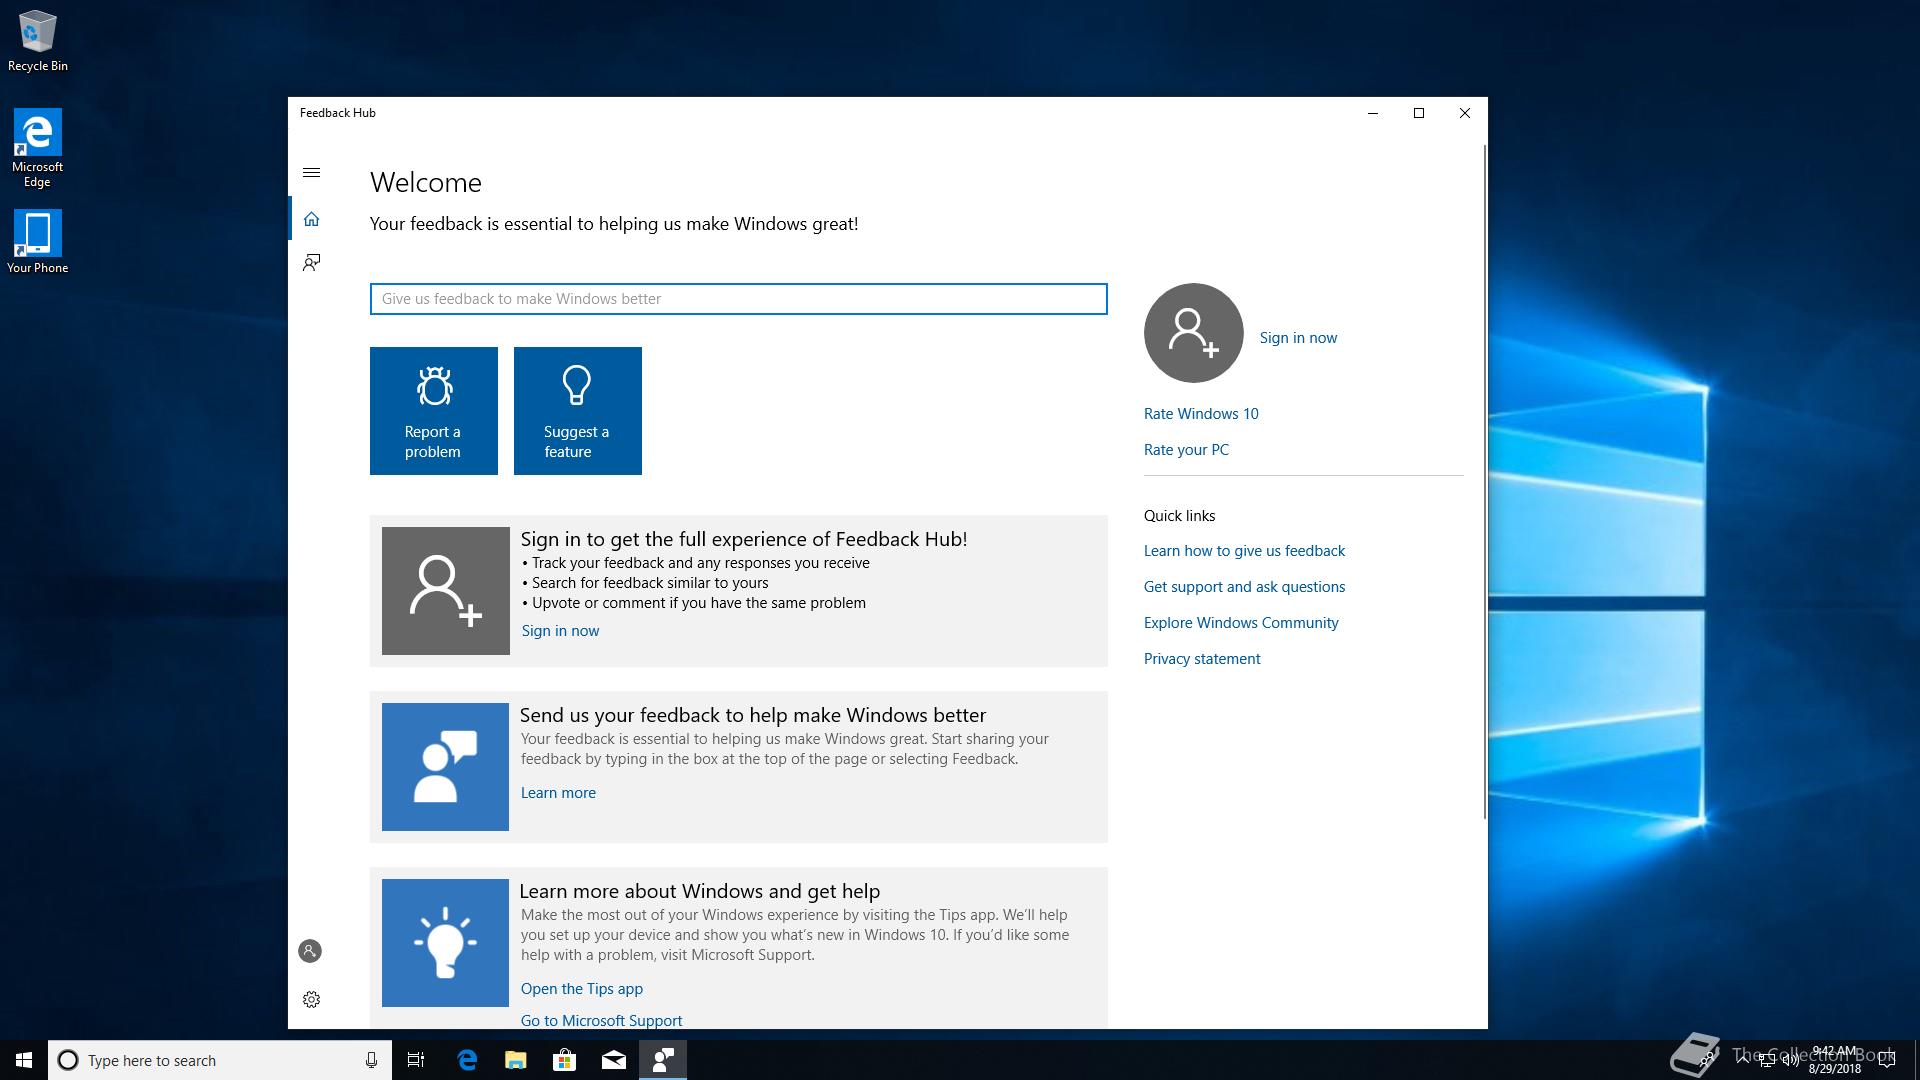
Task: Click the Report a problem tile
Action: point(434,411)
